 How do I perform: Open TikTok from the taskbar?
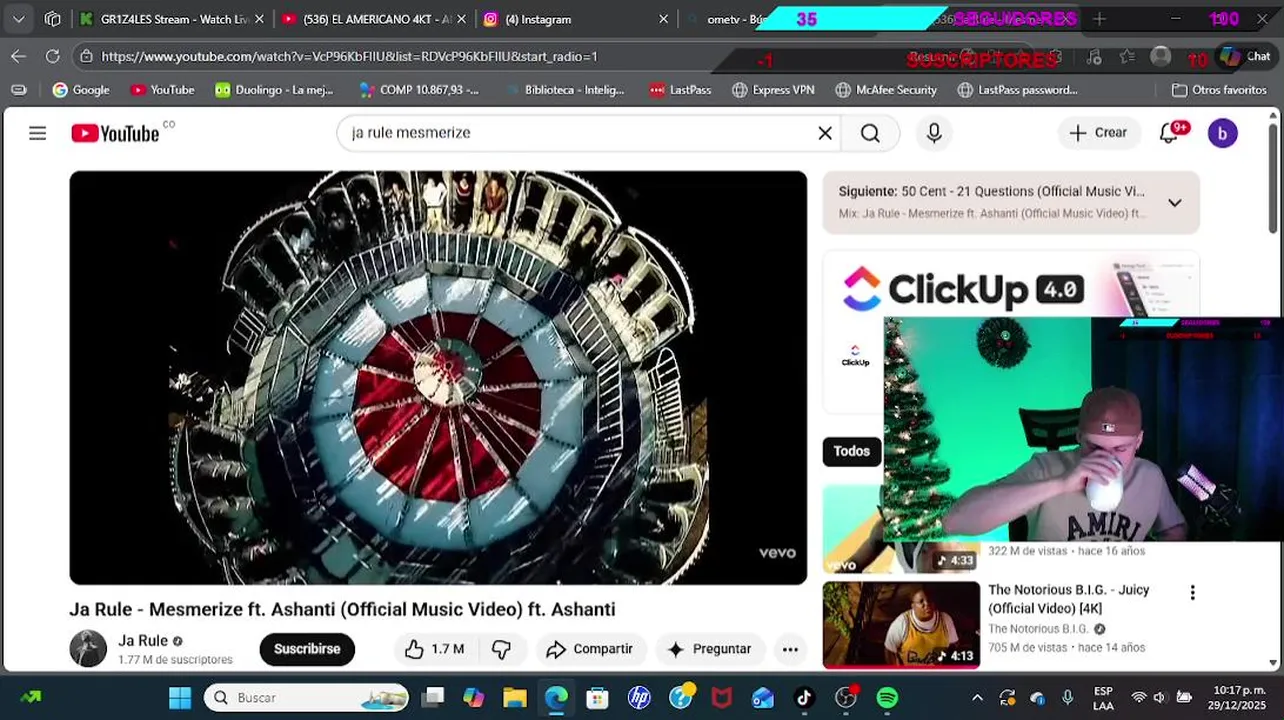804,697
